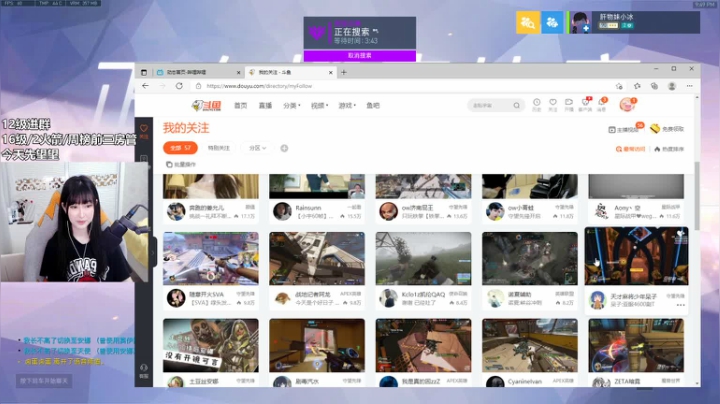720x404 pixels.
Task: Sort by 最常访问
Action: [x=630, y=149]
